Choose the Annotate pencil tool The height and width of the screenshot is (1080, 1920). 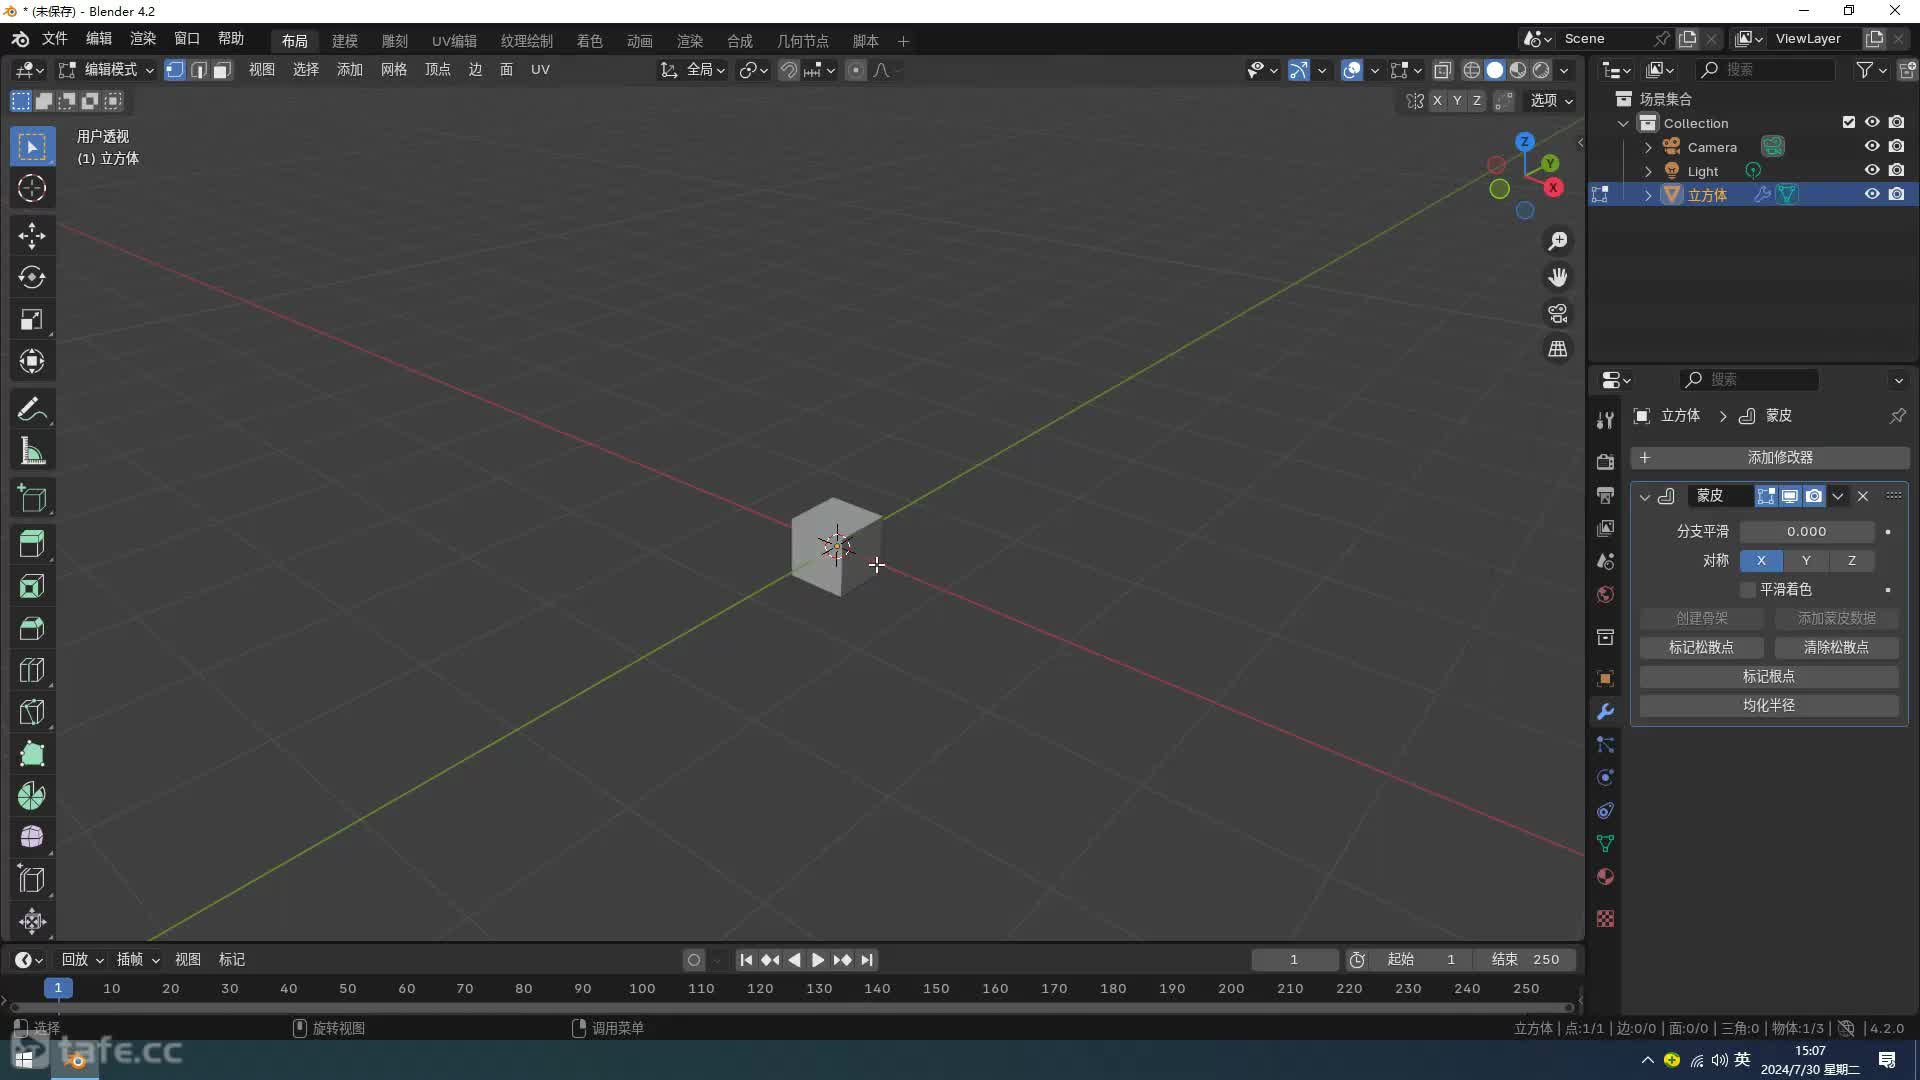point(32,410)
